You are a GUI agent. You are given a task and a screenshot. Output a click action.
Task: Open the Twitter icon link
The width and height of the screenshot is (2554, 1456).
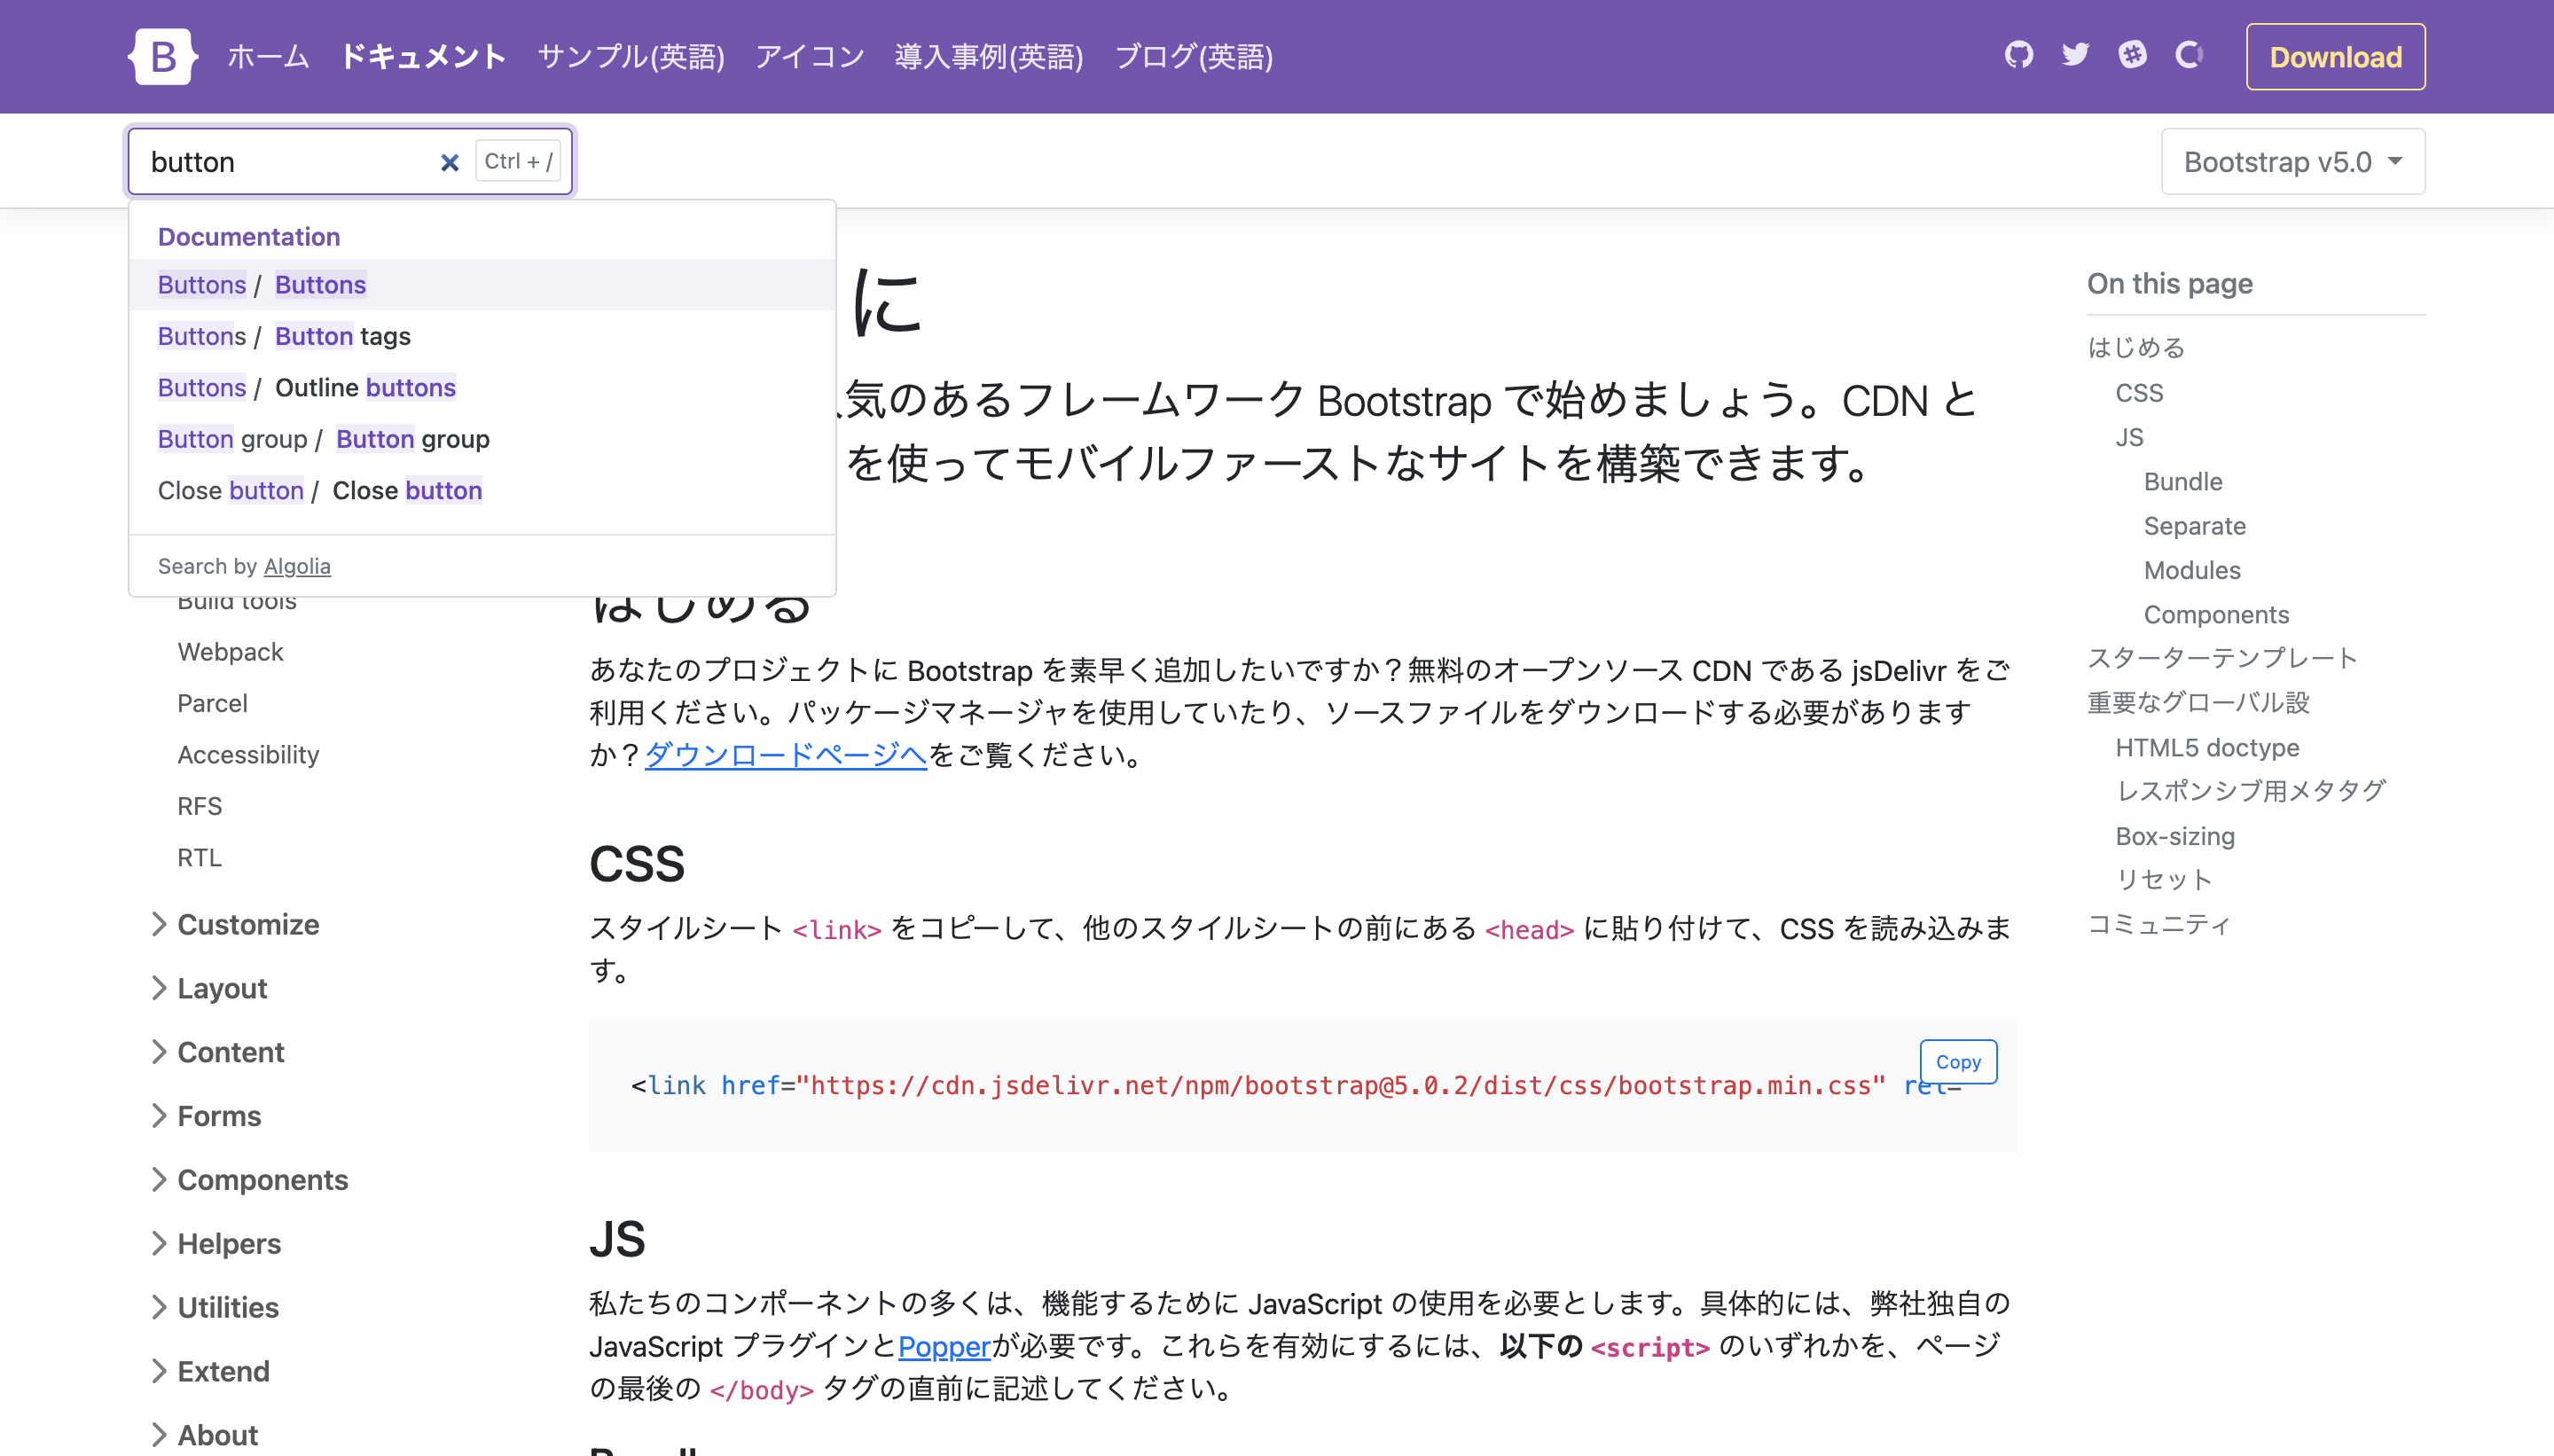[x=2075, y=55]
